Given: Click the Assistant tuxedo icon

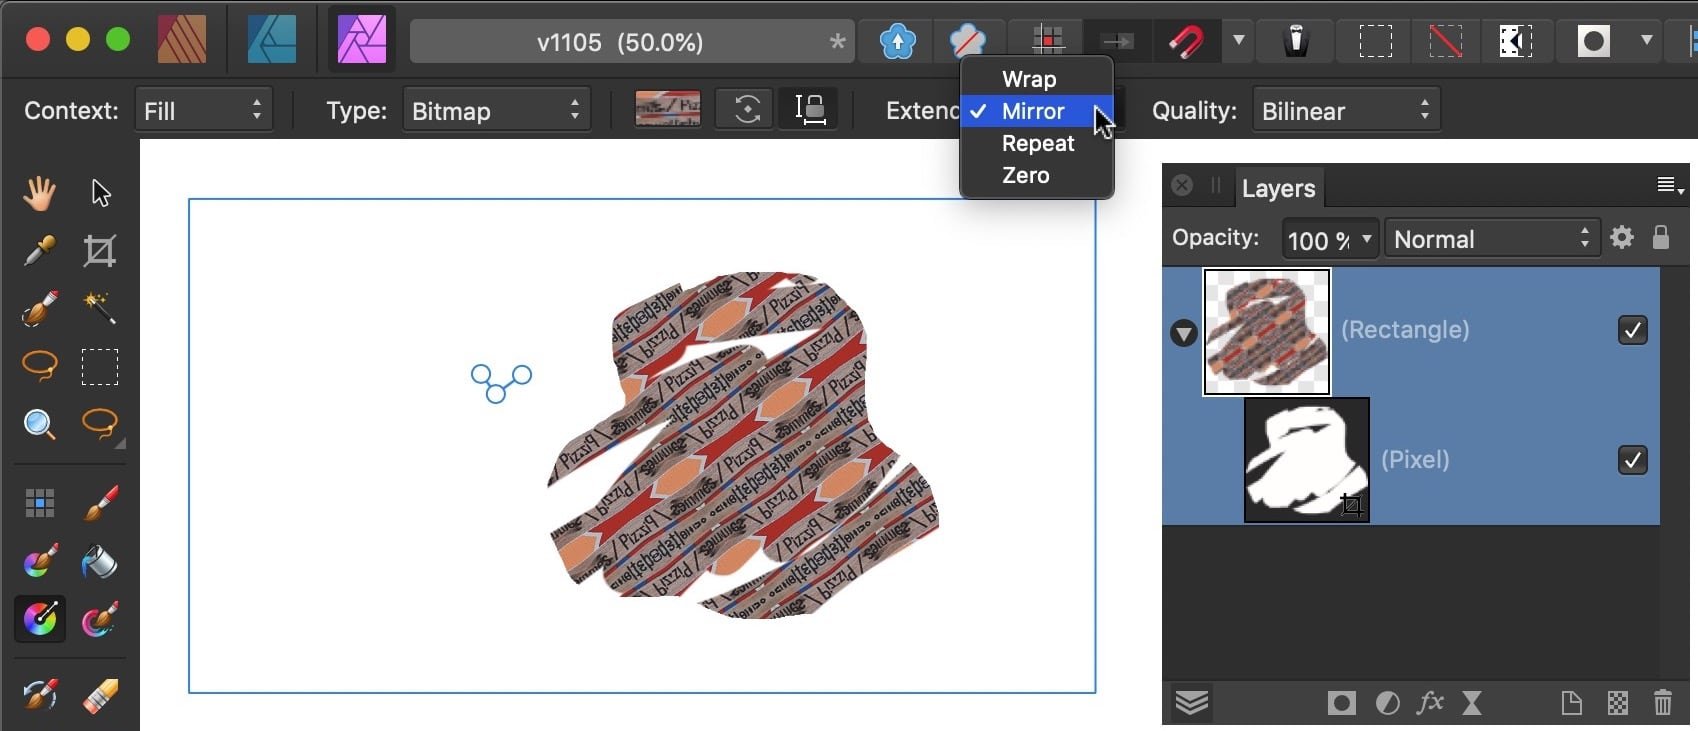Looking at the screenshot, I should (1296, 41).
